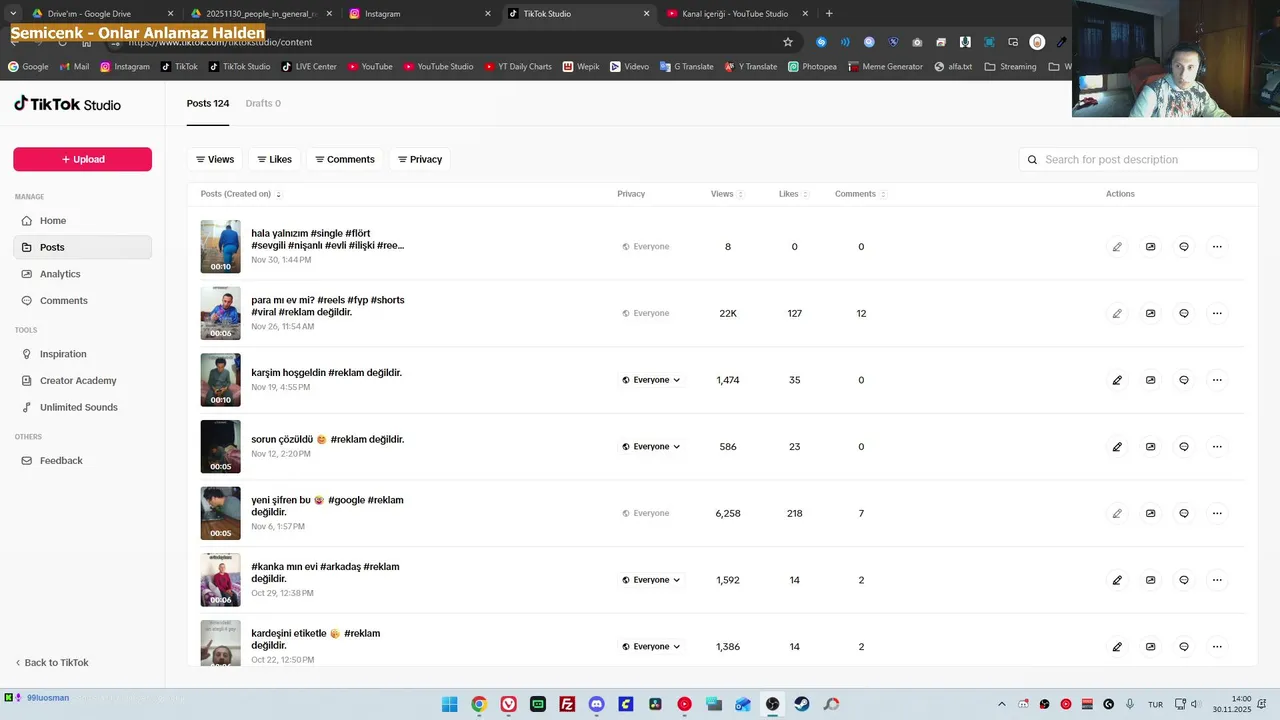Image resolution: width=1280 pixels, height=720 pixels.
Task: Open more options for 'hala yalnızım' post
Action: [1217, 247]
